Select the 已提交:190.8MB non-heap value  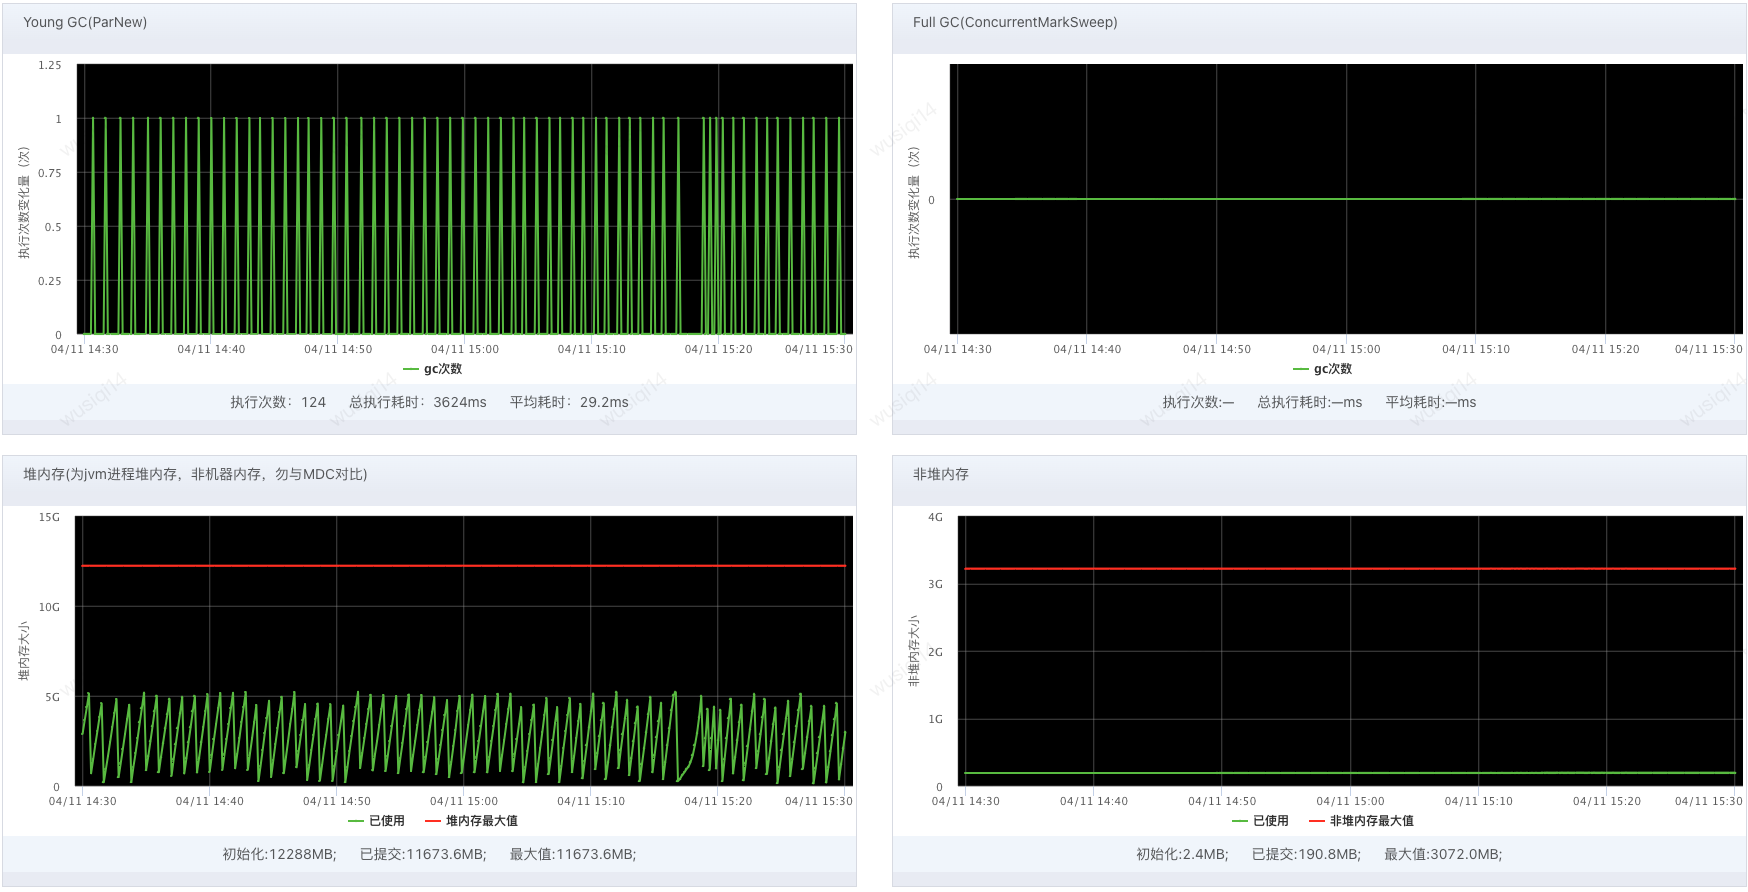pos(1306,854)
